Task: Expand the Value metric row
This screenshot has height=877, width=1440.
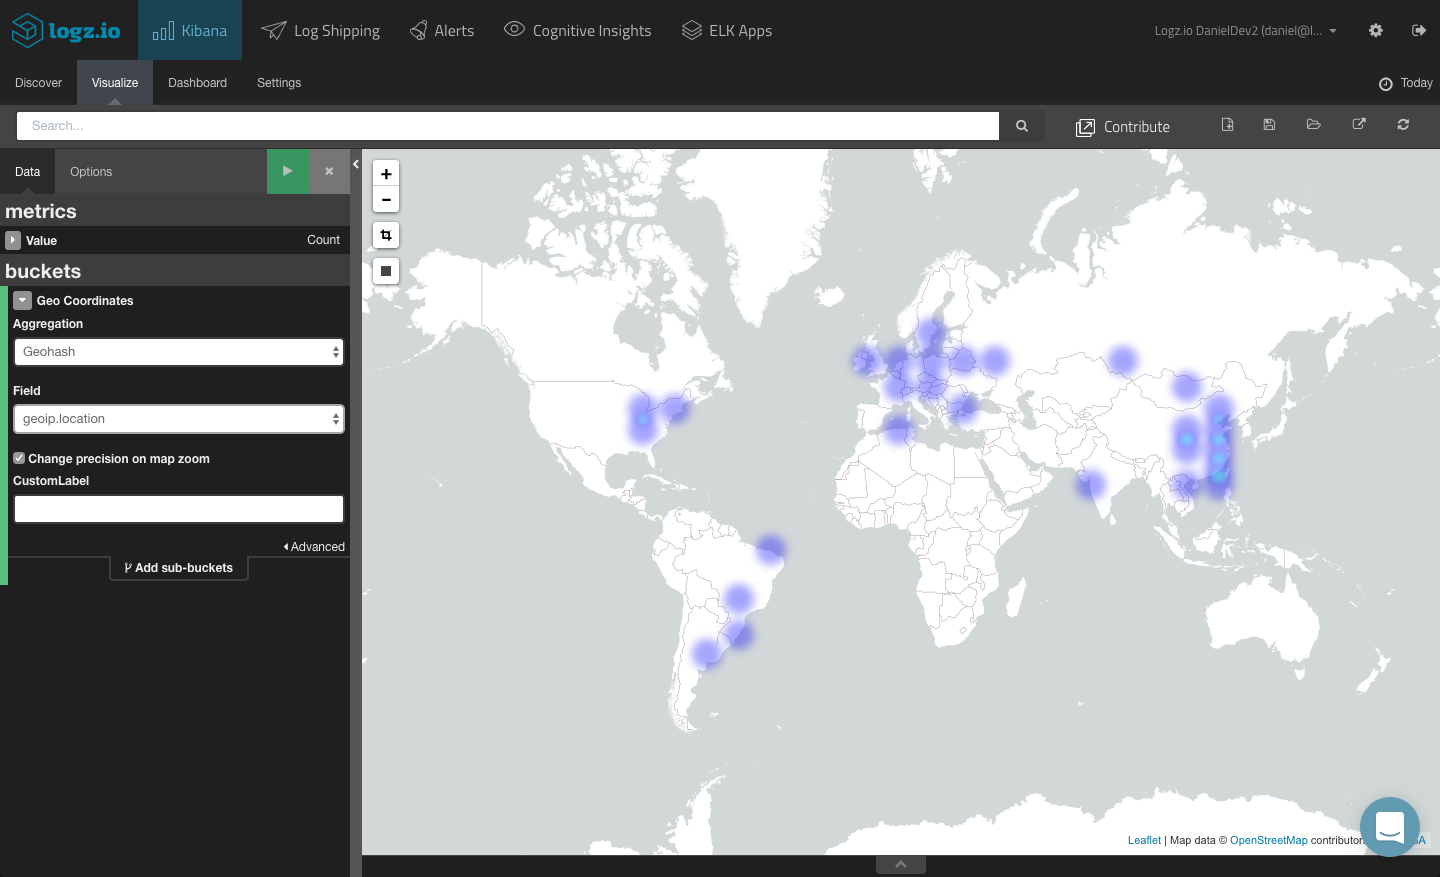Action: click(x=13, y=240)
